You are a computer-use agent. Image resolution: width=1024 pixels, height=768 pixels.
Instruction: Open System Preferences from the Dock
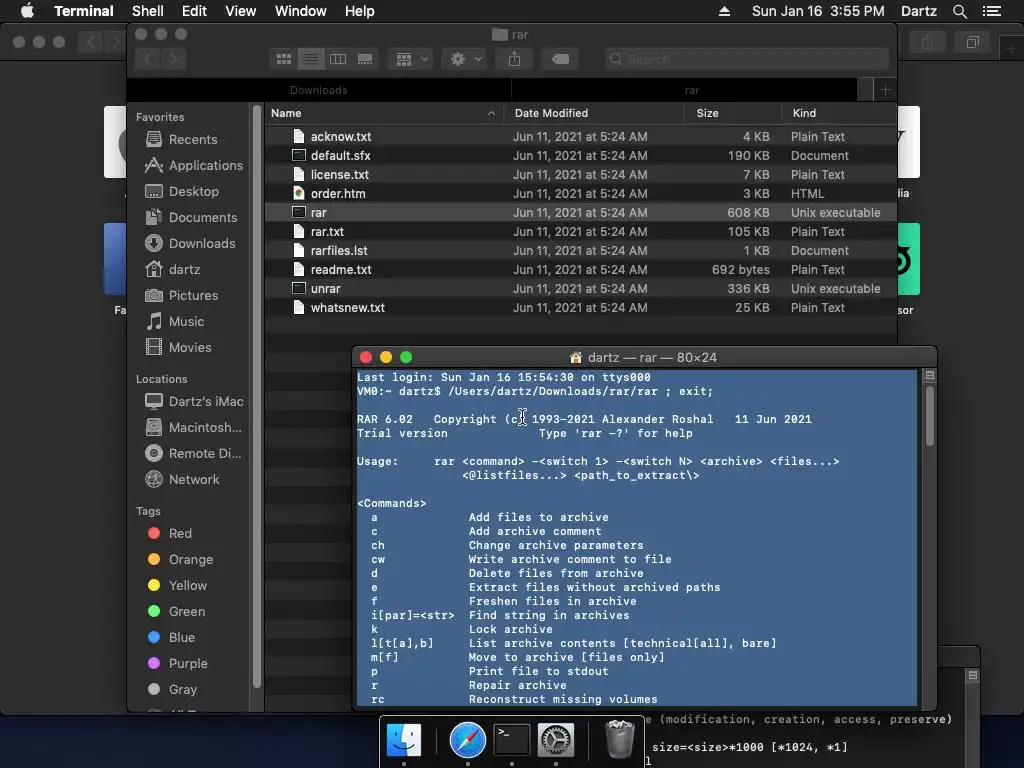tap(556, 741)
